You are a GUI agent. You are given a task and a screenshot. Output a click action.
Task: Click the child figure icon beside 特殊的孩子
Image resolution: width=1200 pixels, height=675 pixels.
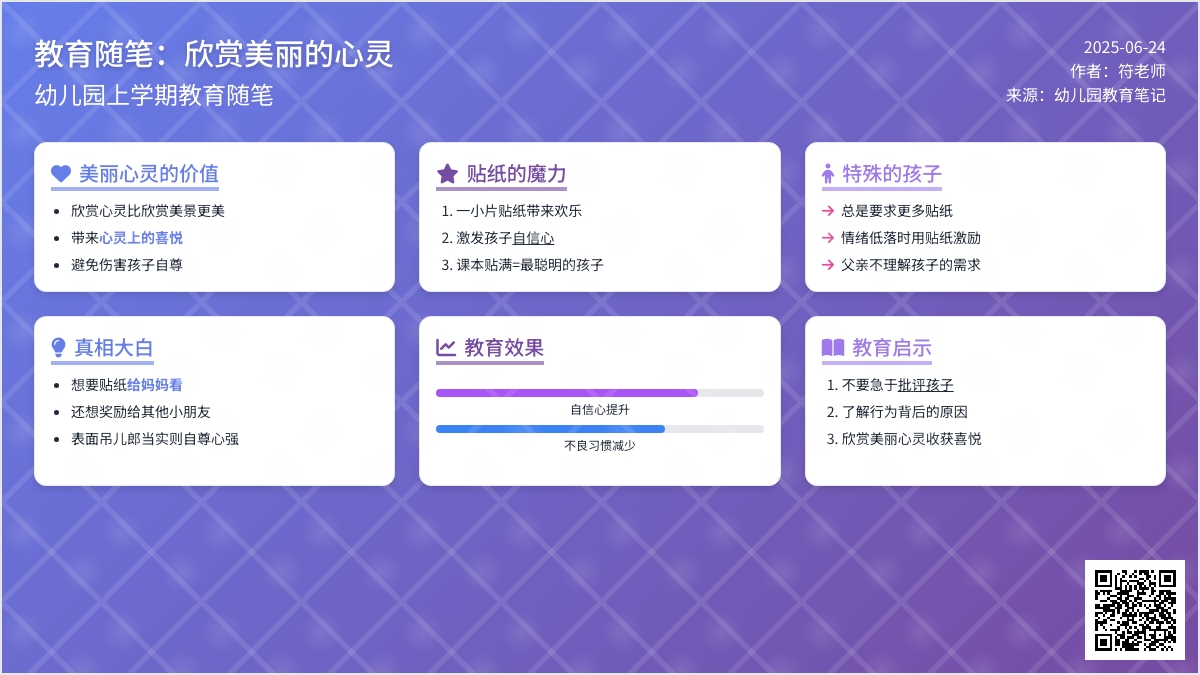(828, 174)
